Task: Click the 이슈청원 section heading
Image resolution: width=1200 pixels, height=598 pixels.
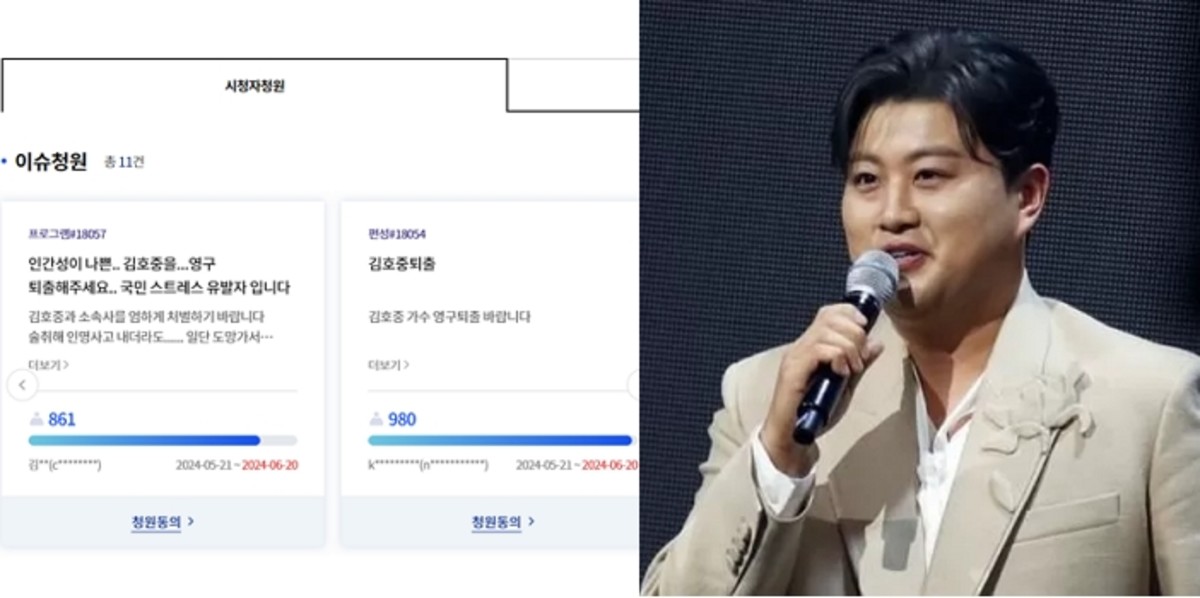Action: [51, 161]
